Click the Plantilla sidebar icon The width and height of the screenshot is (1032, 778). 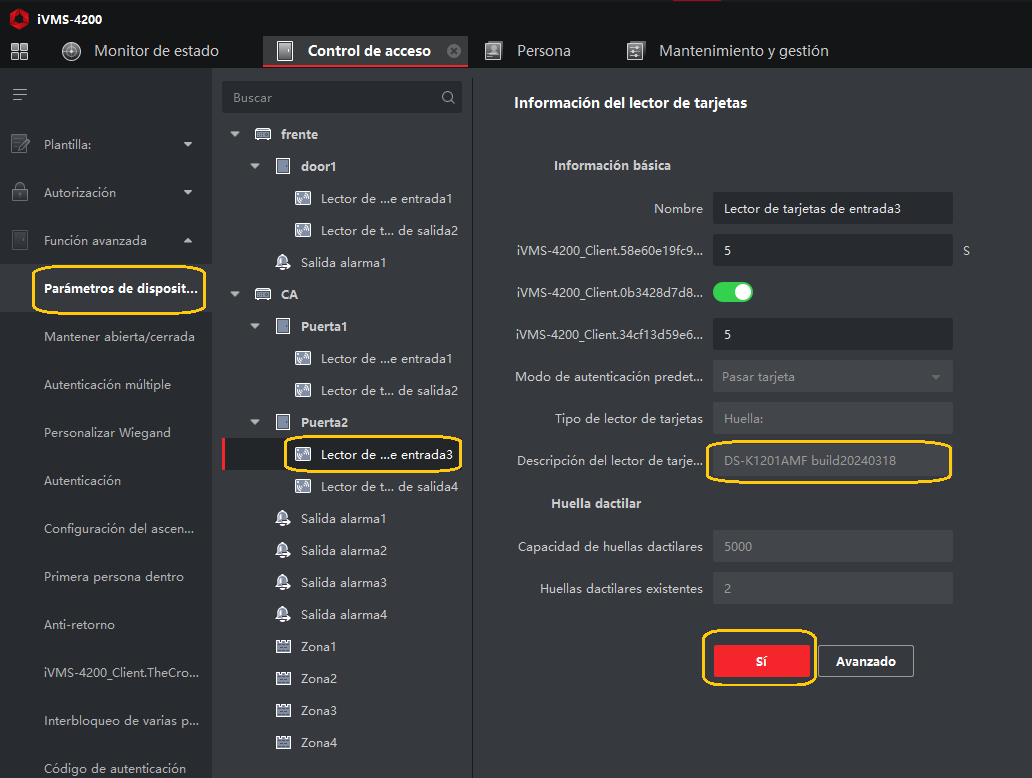20,145
